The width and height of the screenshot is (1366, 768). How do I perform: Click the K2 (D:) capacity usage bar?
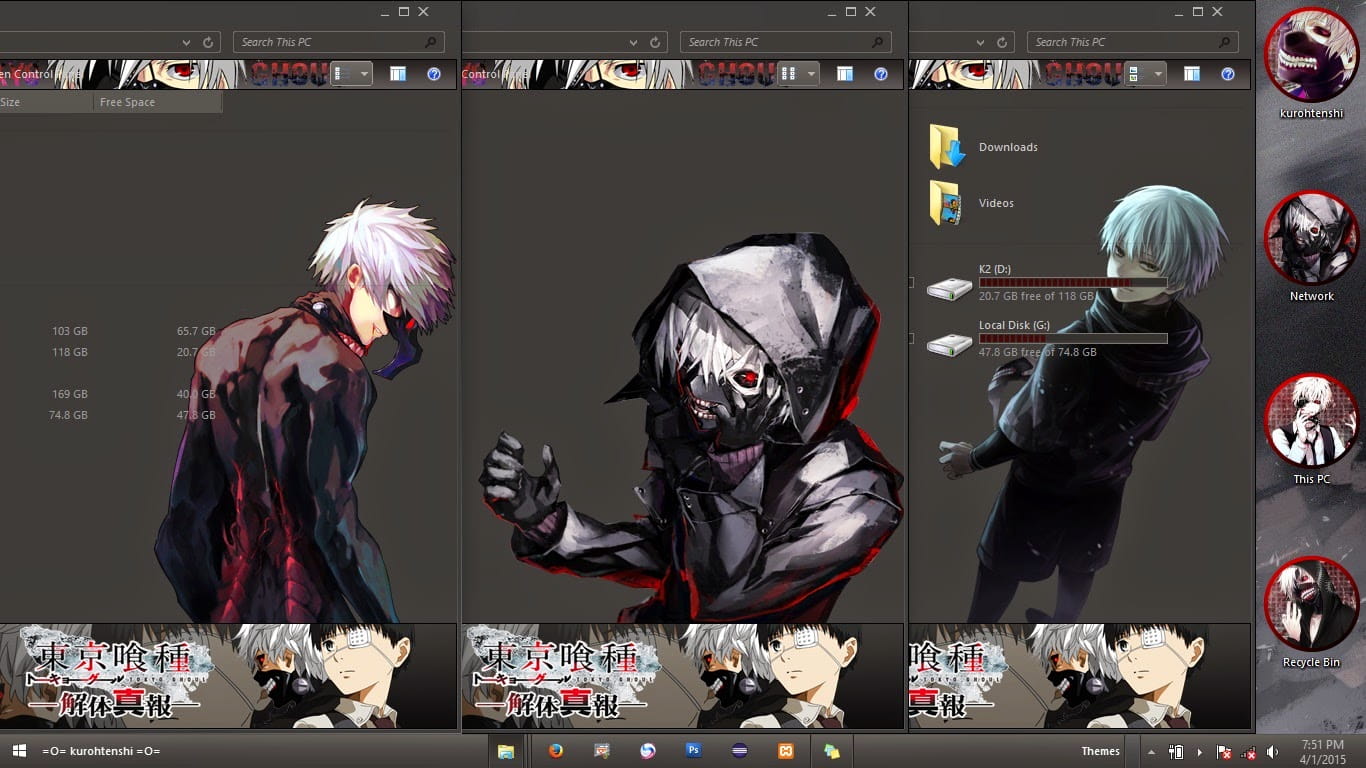(x=1072, y=283)
